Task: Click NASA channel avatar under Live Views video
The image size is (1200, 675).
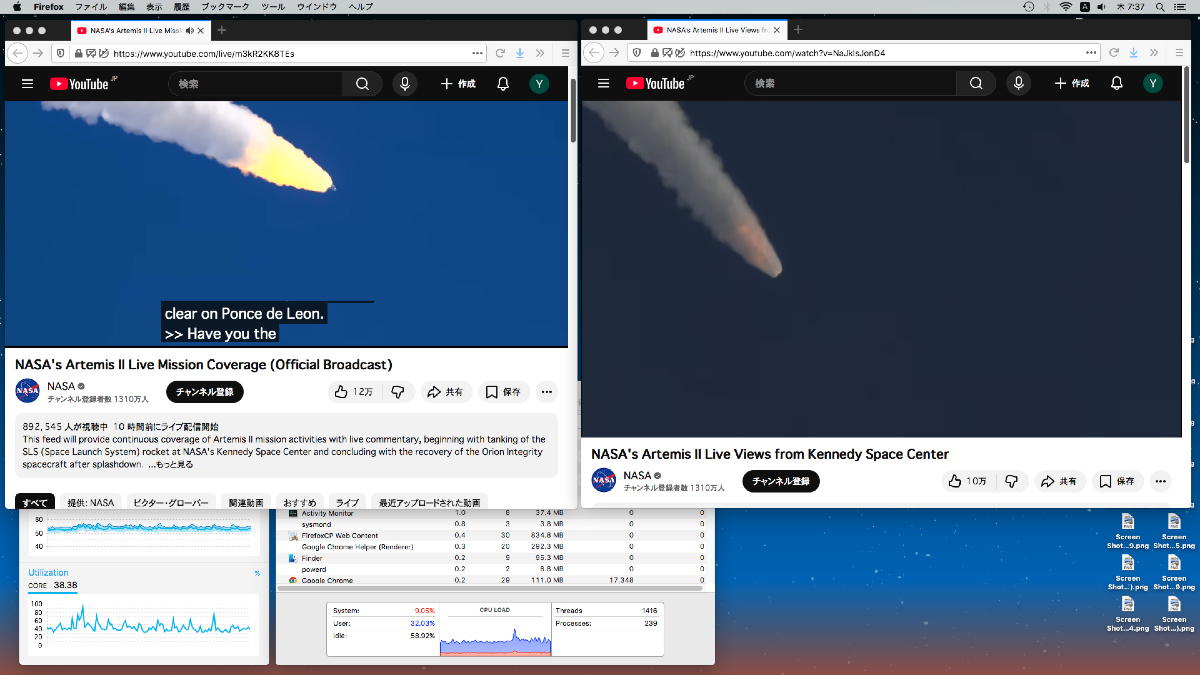Action: [604, 480]
